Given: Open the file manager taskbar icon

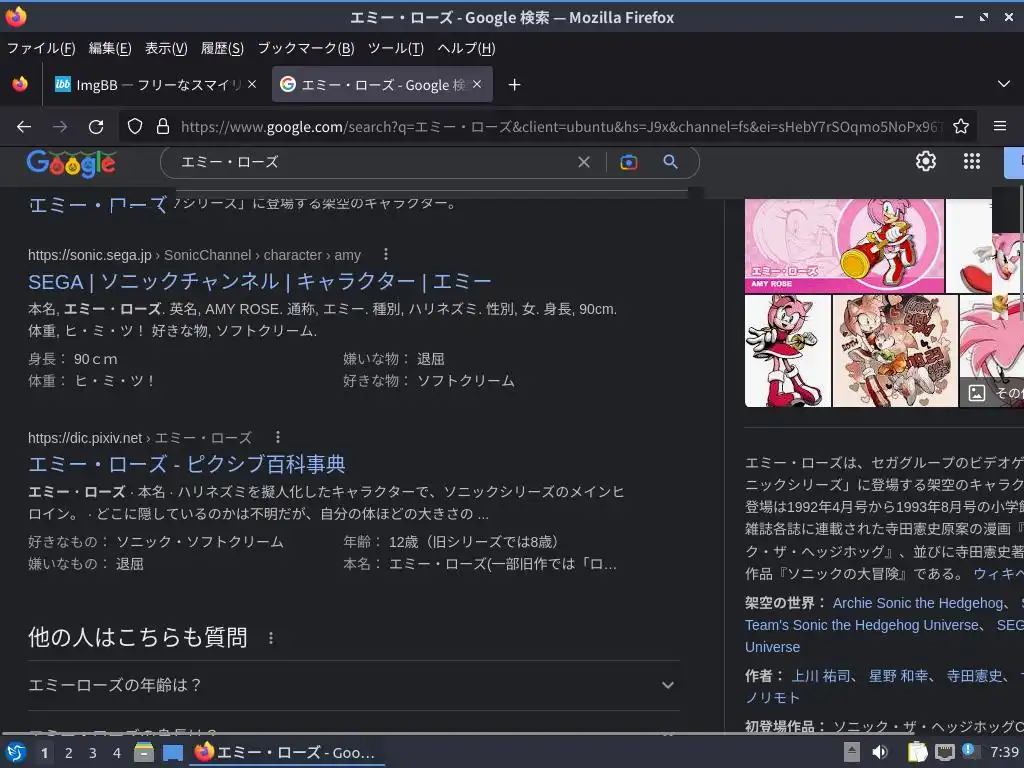Looking at the screenshot, I should [x=144, y=752].
